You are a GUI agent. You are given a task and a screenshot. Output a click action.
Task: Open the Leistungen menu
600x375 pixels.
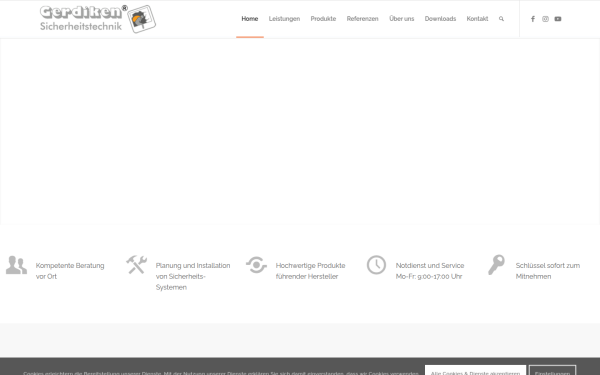[284, 19]
